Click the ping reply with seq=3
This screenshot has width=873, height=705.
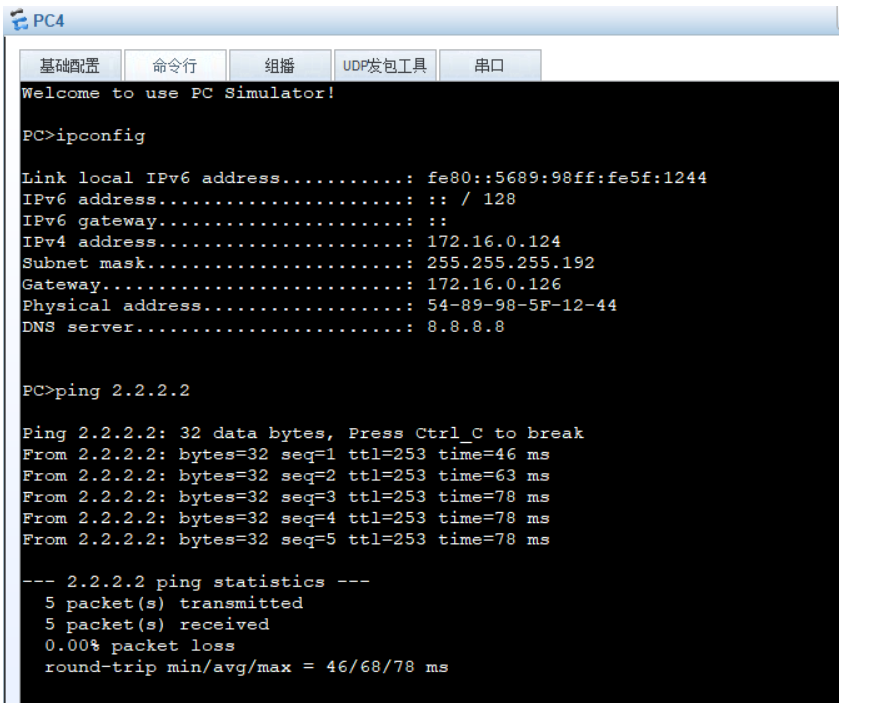(286, 497)
